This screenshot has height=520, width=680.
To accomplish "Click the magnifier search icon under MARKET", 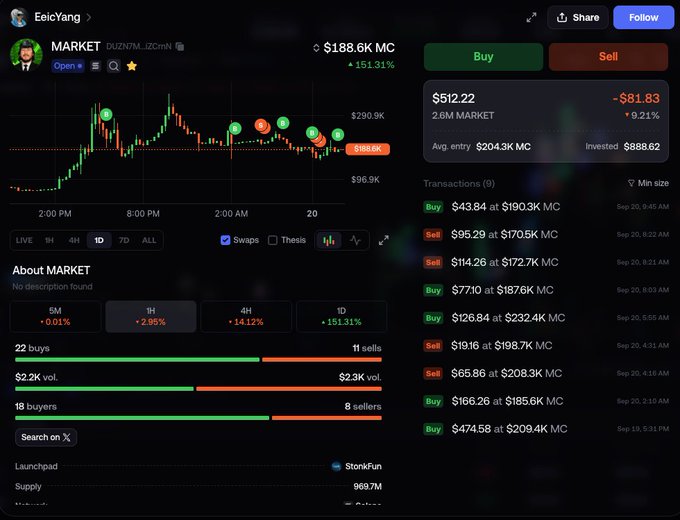I will pos(114,66).
